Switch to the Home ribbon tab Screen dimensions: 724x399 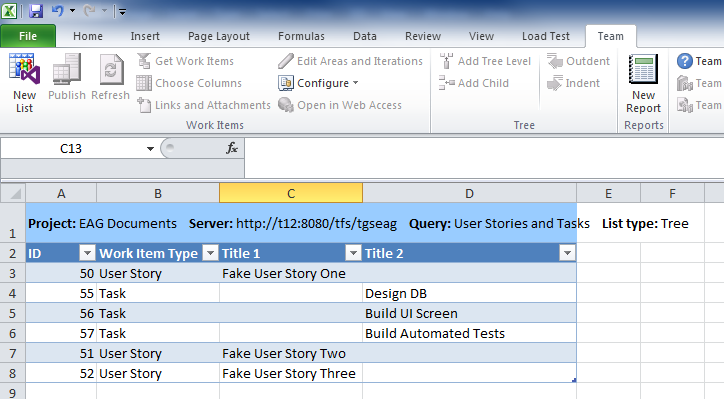88,36
